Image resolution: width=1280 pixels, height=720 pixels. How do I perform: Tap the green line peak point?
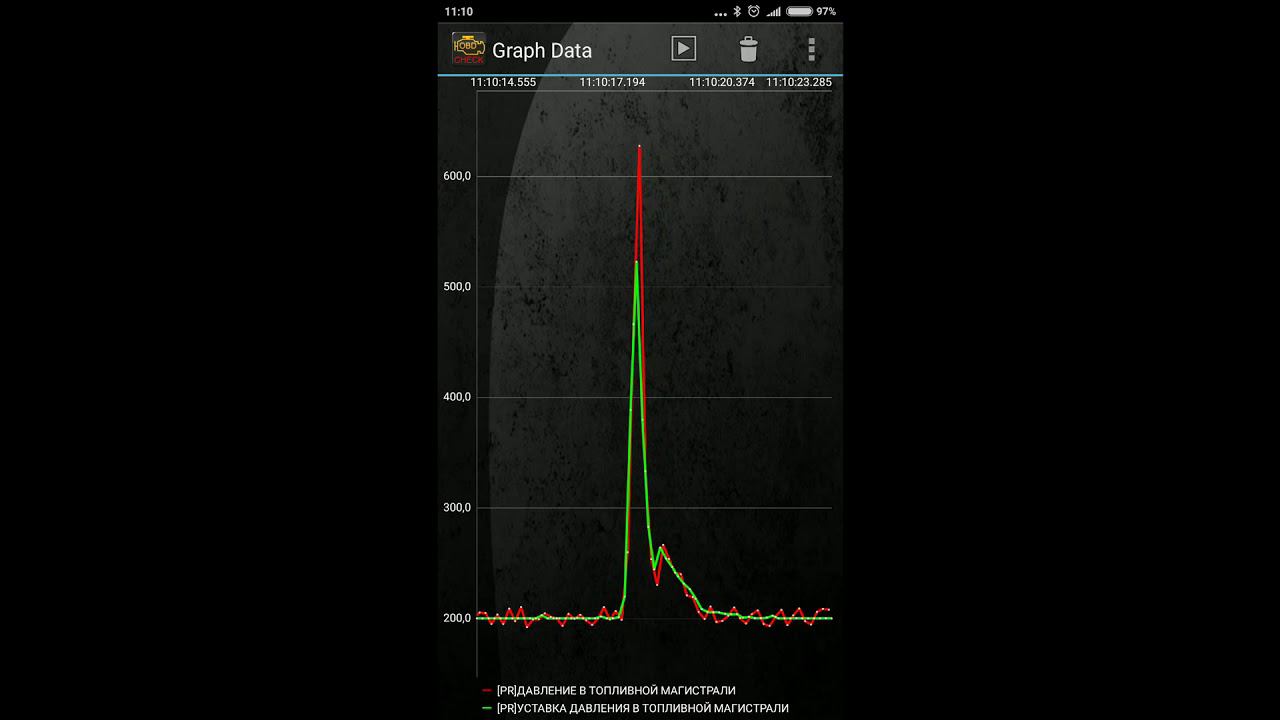pos(636,262)
